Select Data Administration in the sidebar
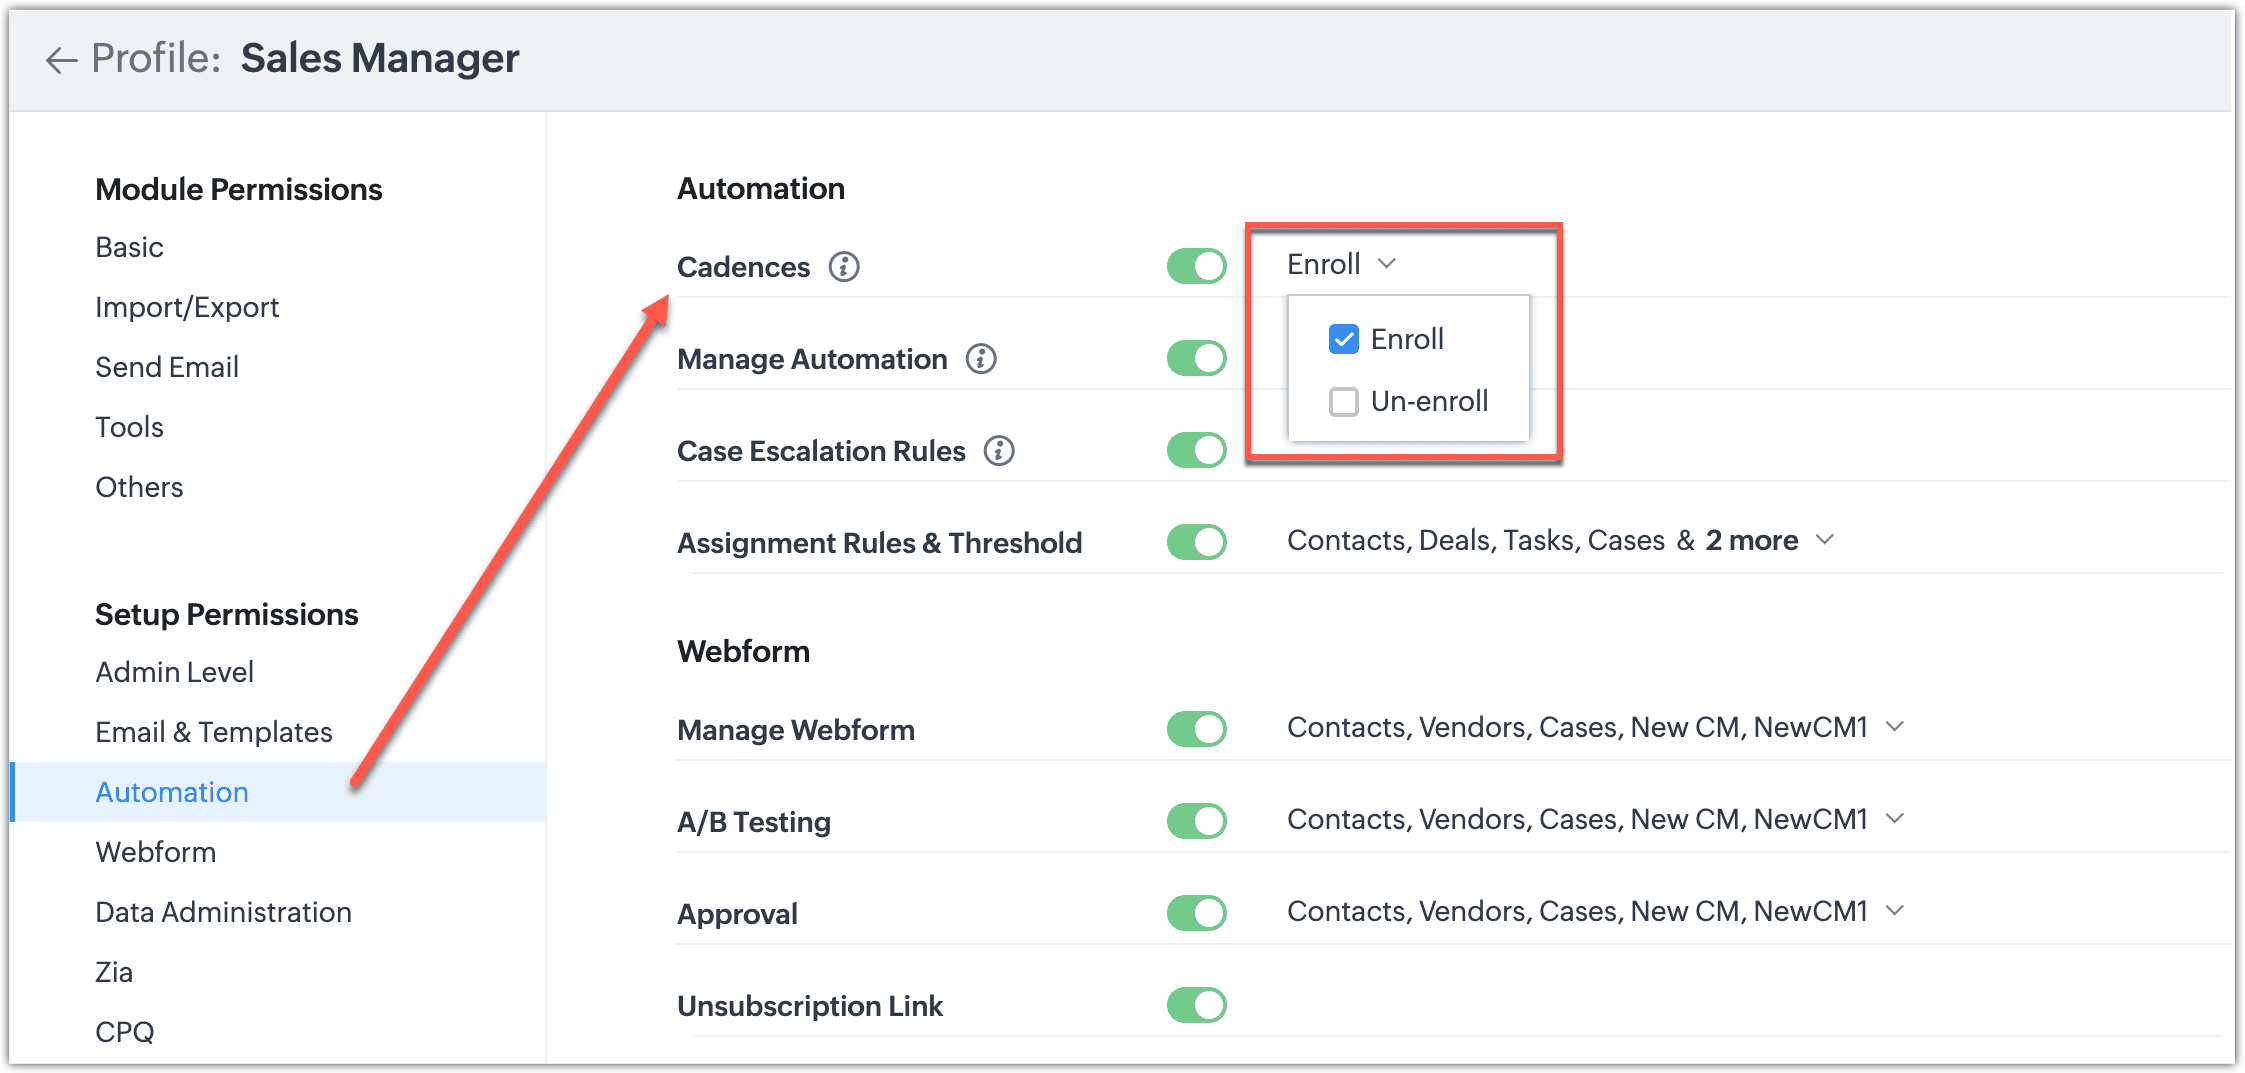The image size is (2245, 1073). coord(223,912)
